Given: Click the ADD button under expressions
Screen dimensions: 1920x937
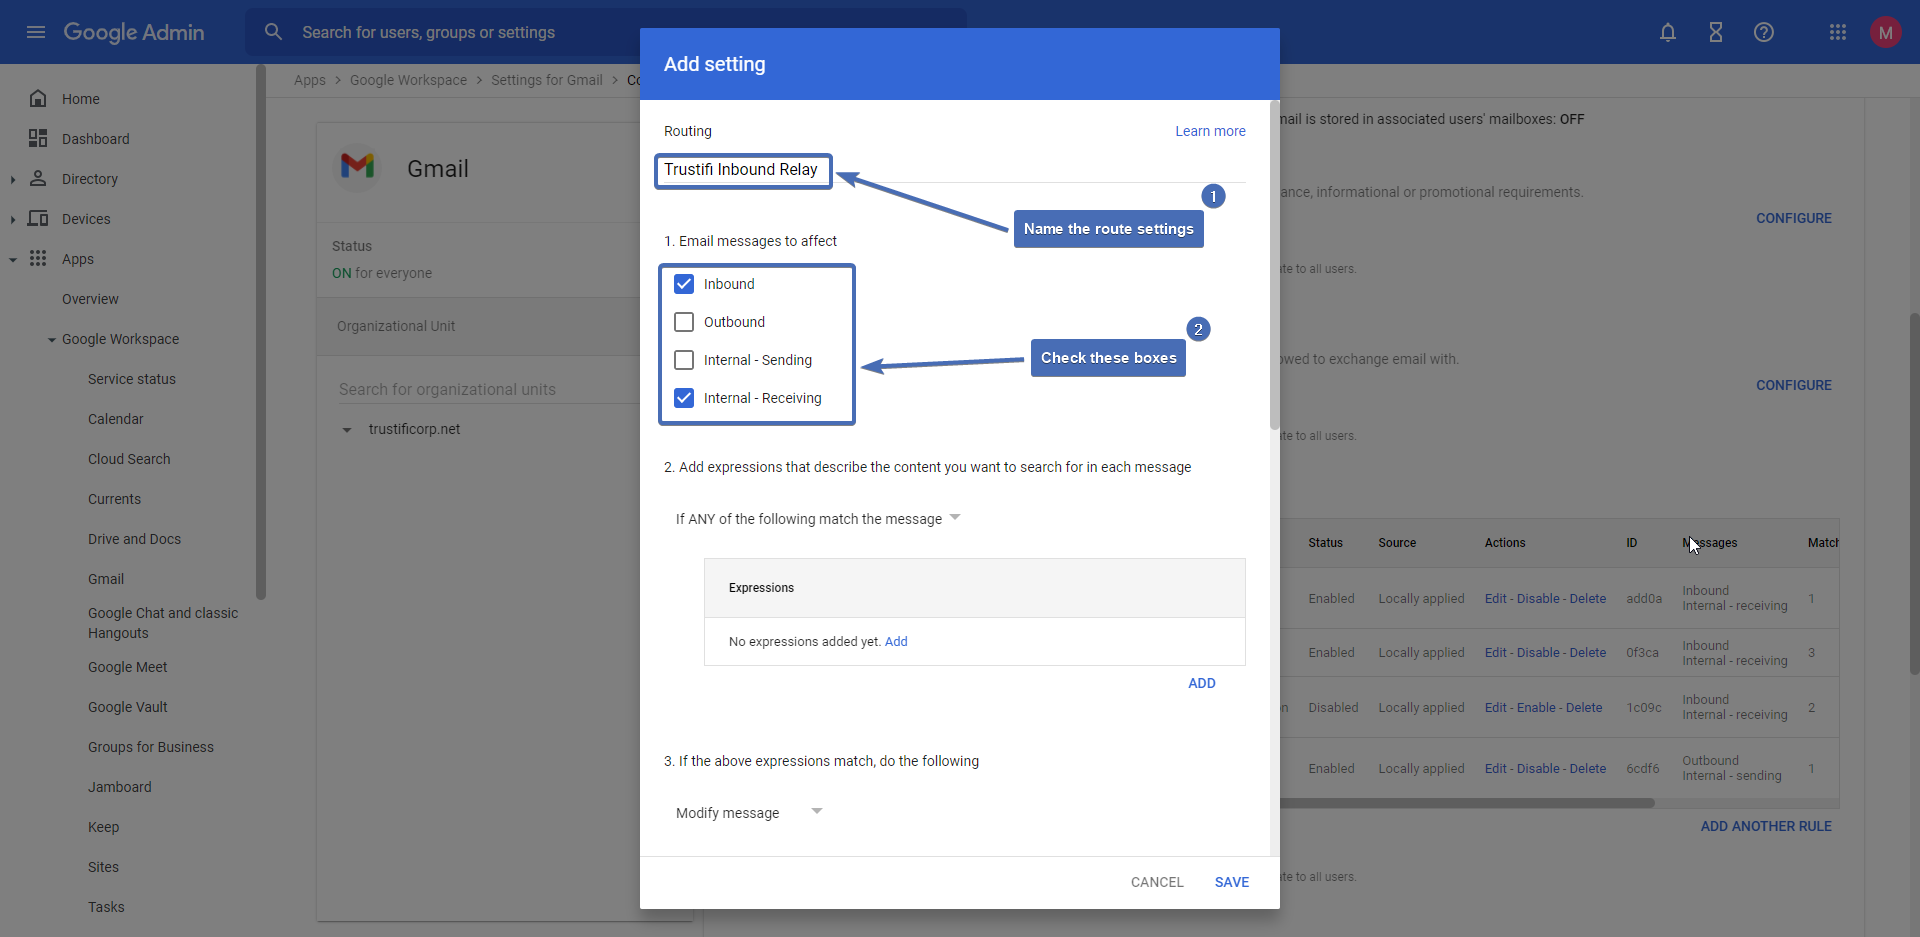Looking at the screenshot, I should (x=1202, y=683).
